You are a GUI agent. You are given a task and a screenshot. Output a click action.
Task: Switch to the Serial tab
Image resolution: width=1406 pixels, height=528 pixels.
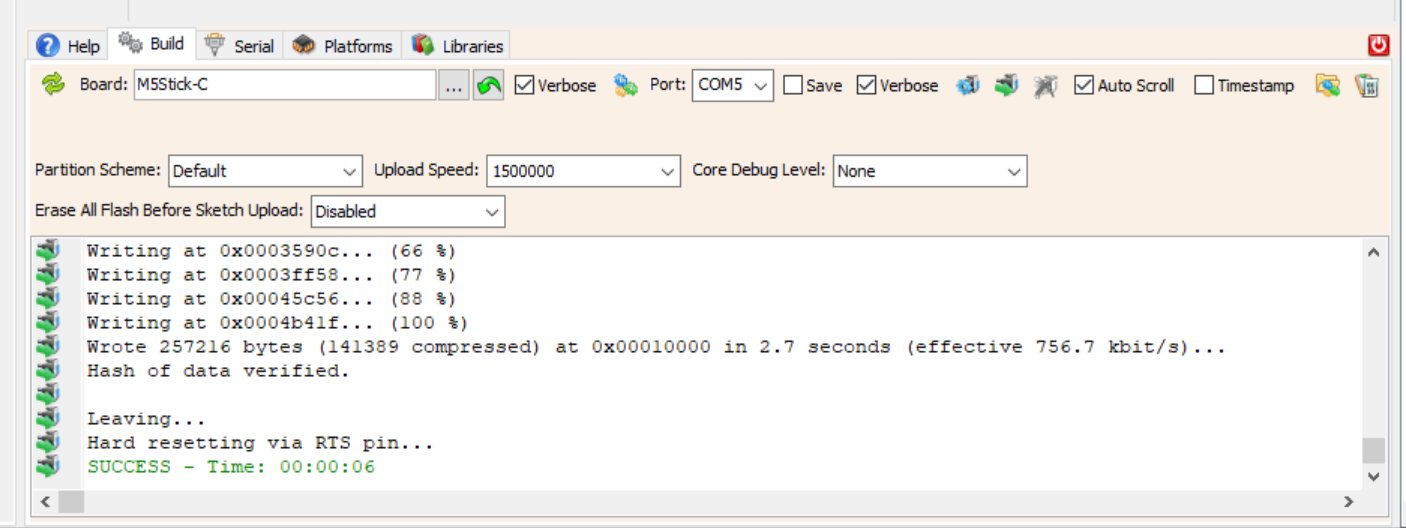pos(240,46)
